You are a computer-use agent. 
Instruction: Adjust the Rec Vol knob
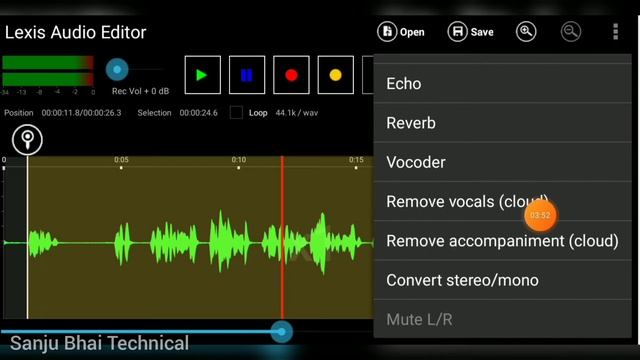(117, 69)
